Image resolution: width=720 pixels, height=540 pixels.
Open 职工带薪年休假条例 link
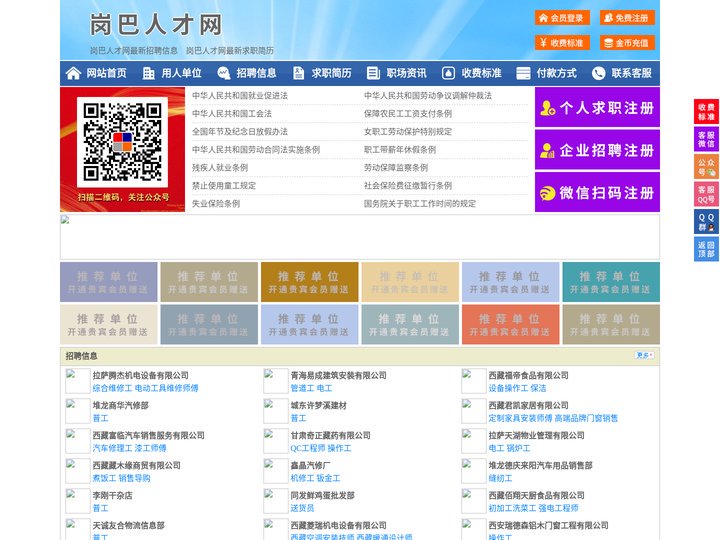(x=400, y=150)
